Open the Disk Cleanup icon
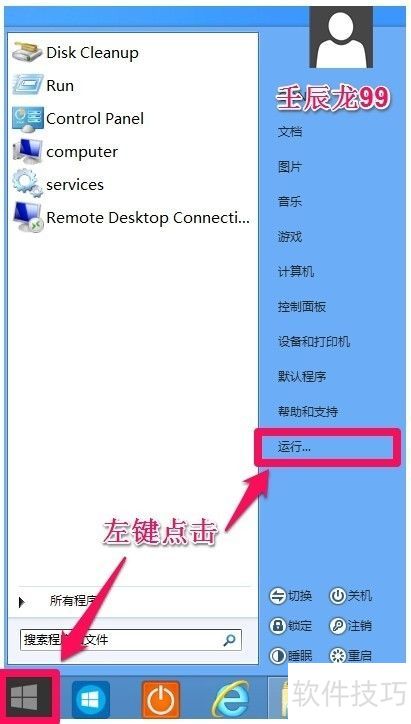Image resolution: width=411 pixels, height=724 pixels. 27,52
